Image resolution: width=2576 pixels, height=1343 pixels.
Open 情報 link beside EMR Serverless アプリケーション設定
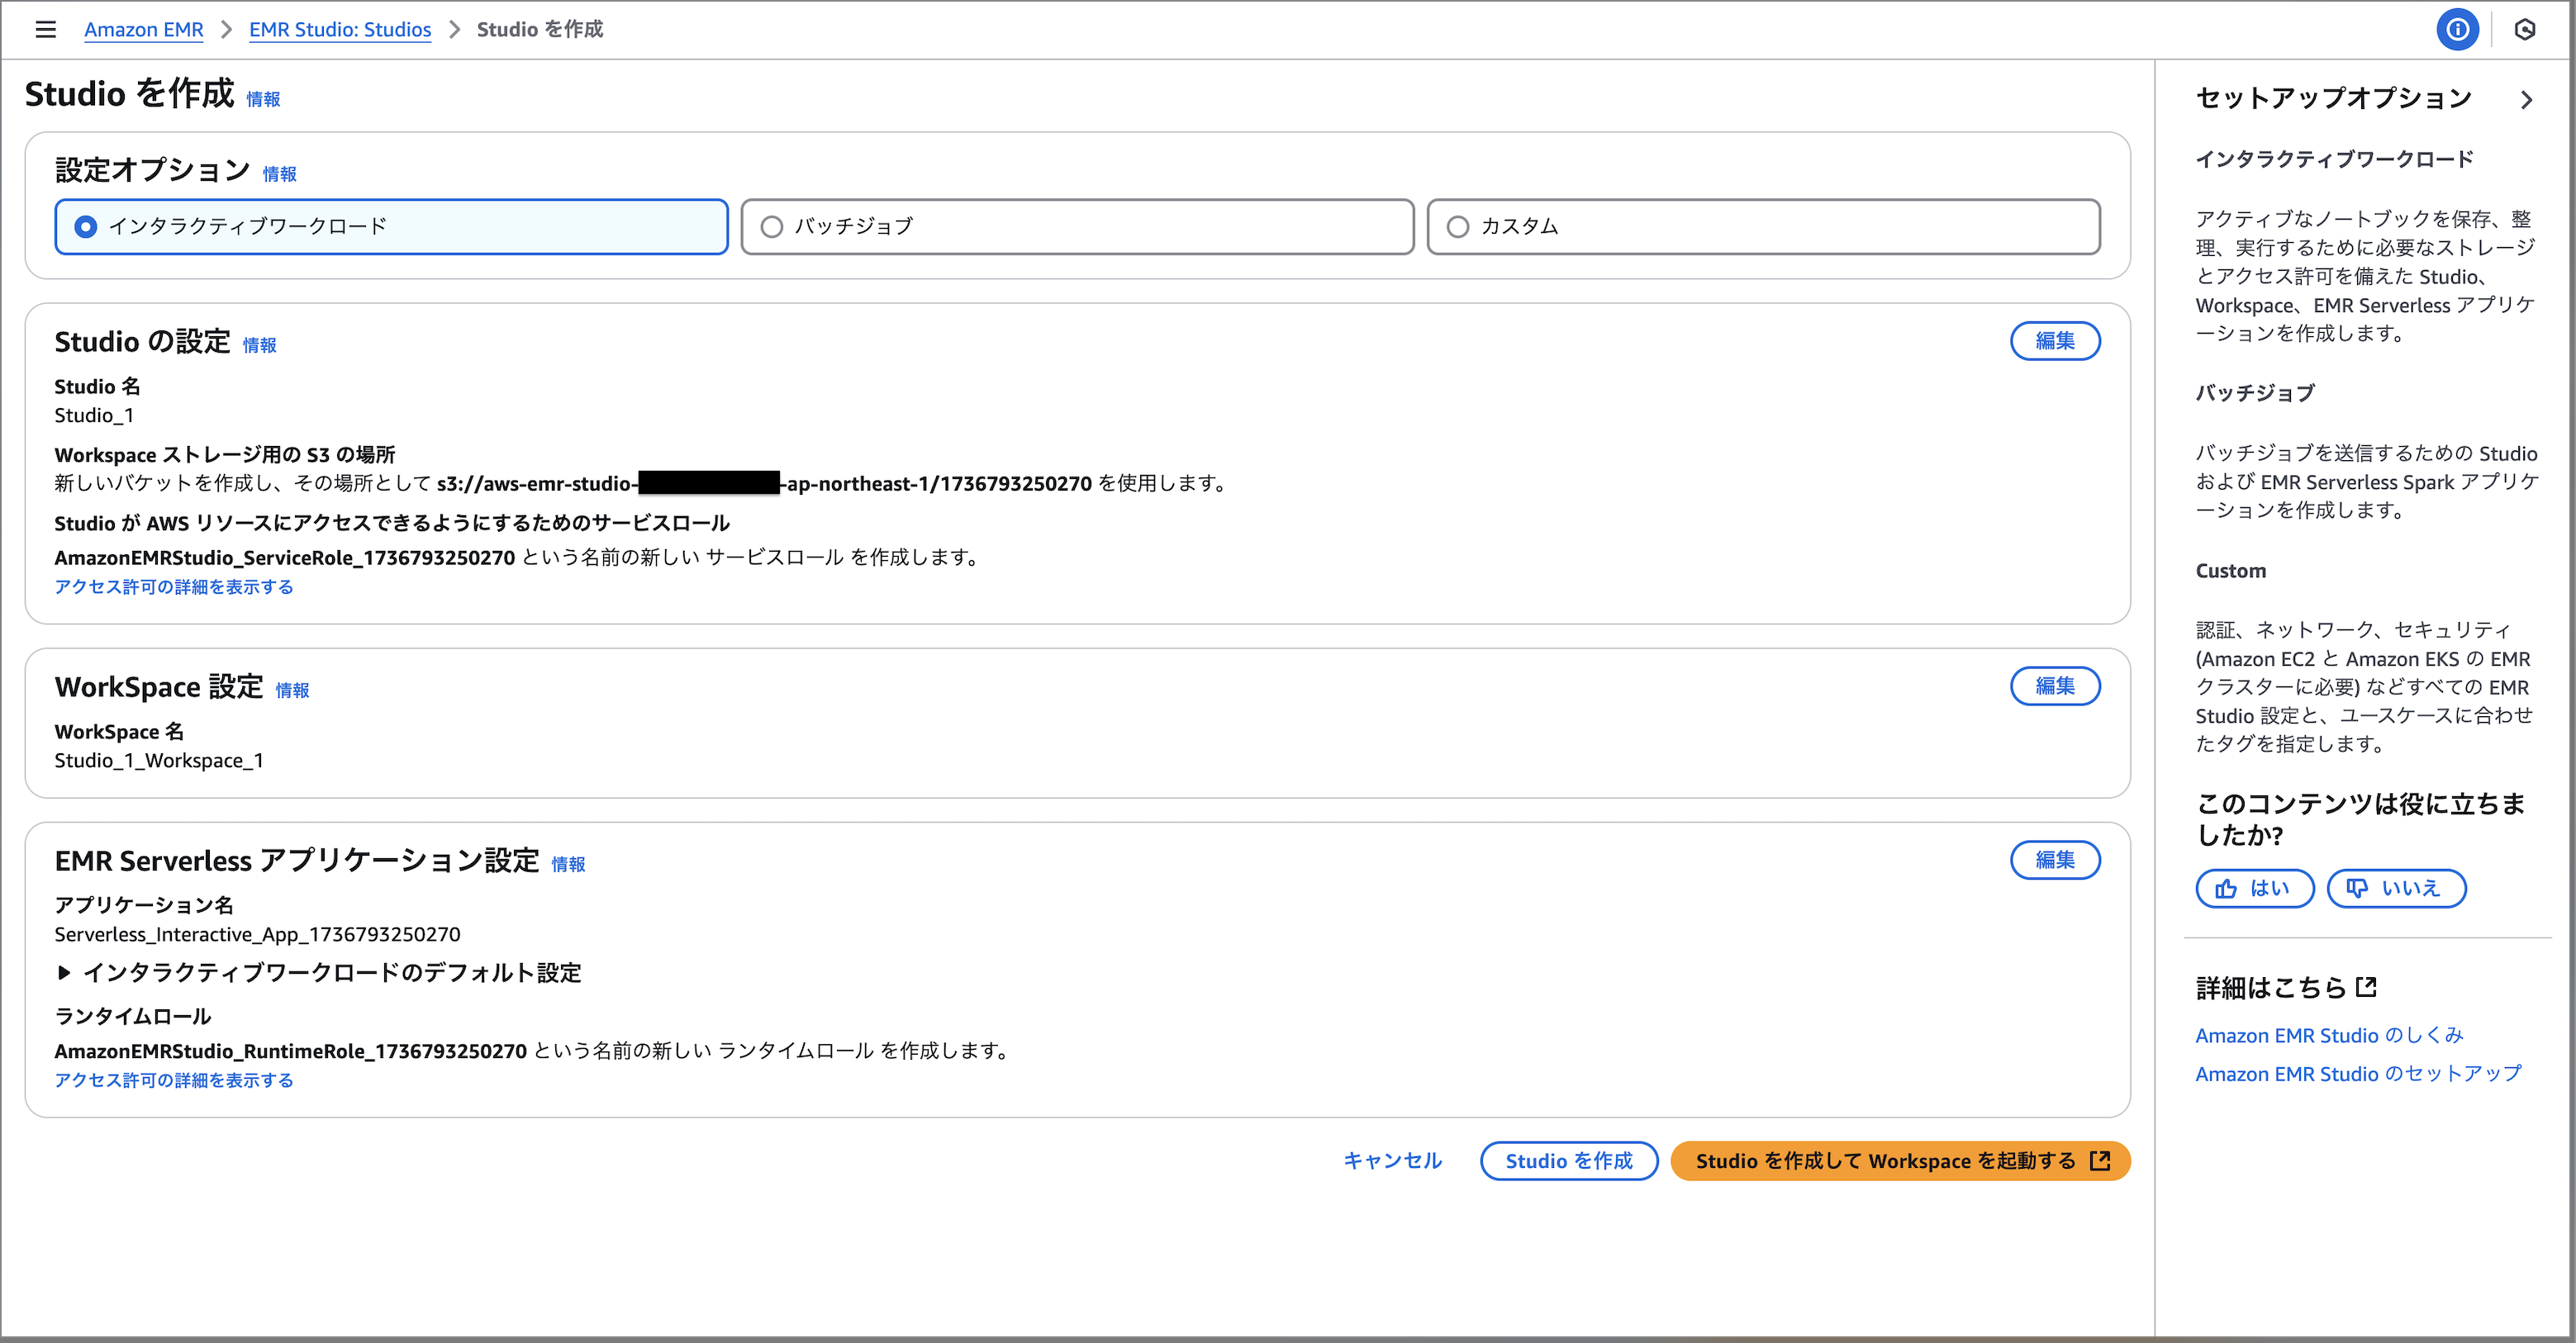click(x=568, y=864)
